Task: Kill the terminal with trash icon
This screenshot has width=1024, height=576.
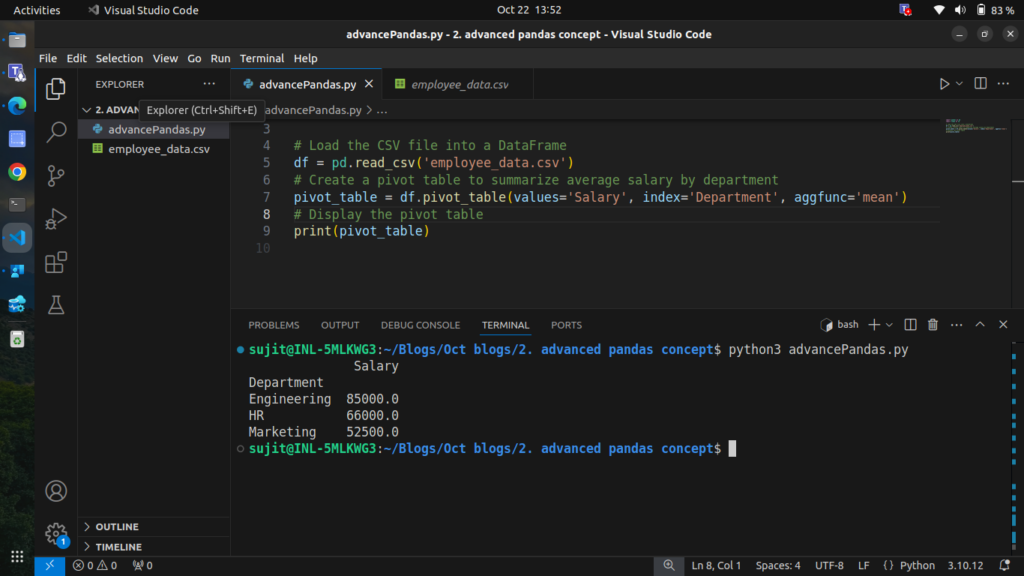Action: [933, 325]
